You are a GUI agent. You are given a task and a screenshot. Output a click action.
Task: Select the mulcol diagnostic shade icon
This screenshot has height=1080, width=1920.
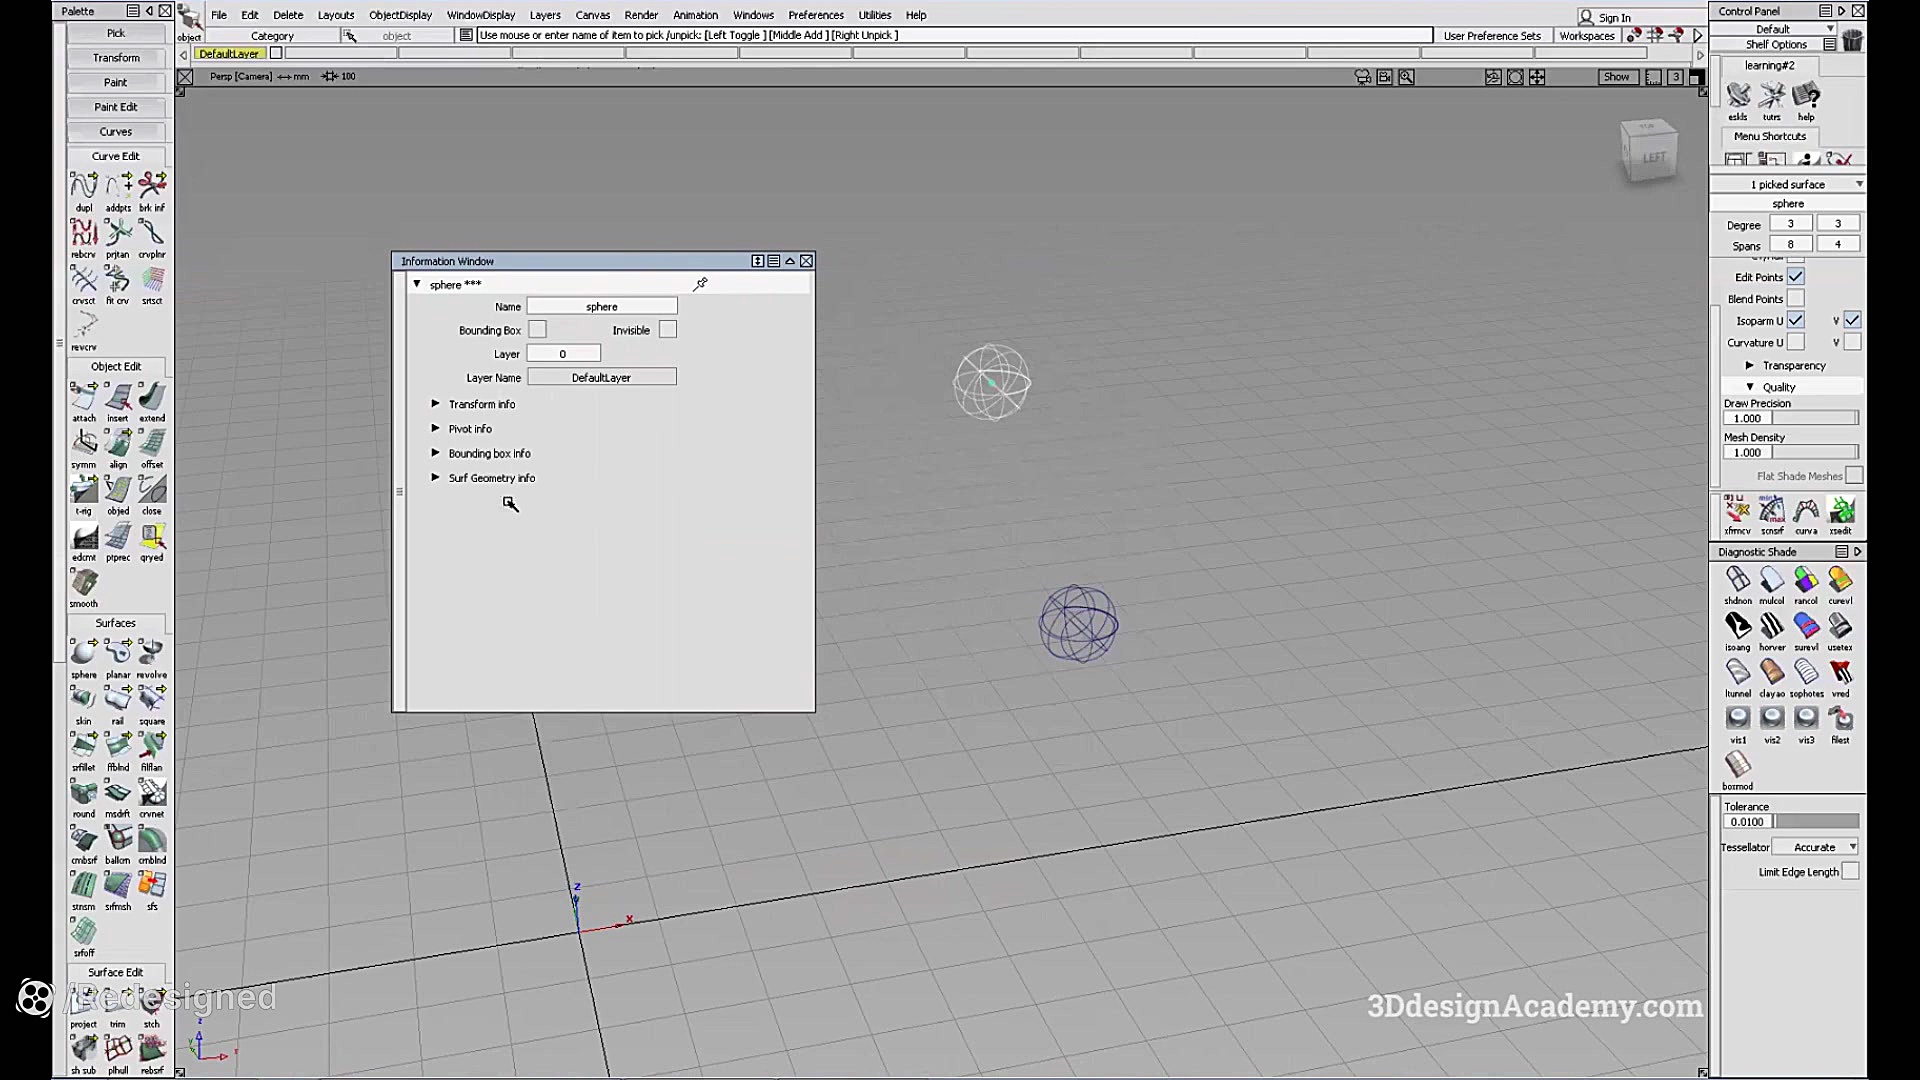pyautogui.click(x=1771, y=580)
